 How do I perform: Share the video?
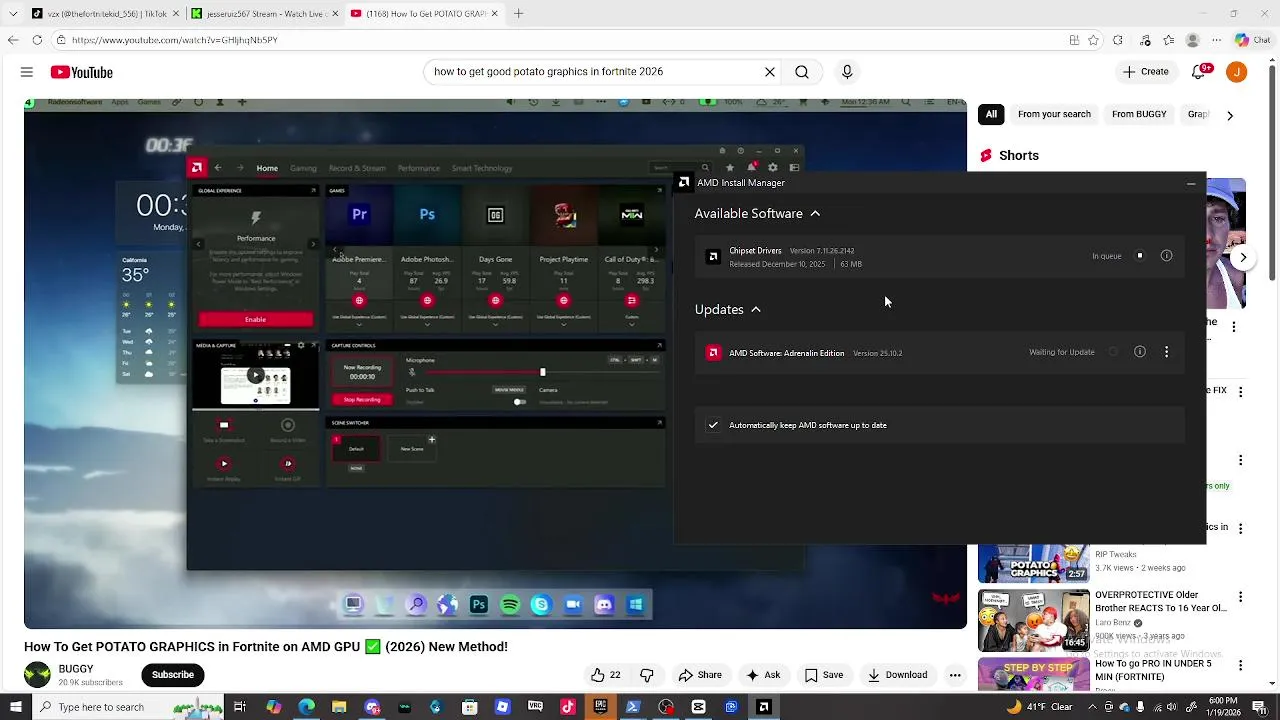click(700, 675)
